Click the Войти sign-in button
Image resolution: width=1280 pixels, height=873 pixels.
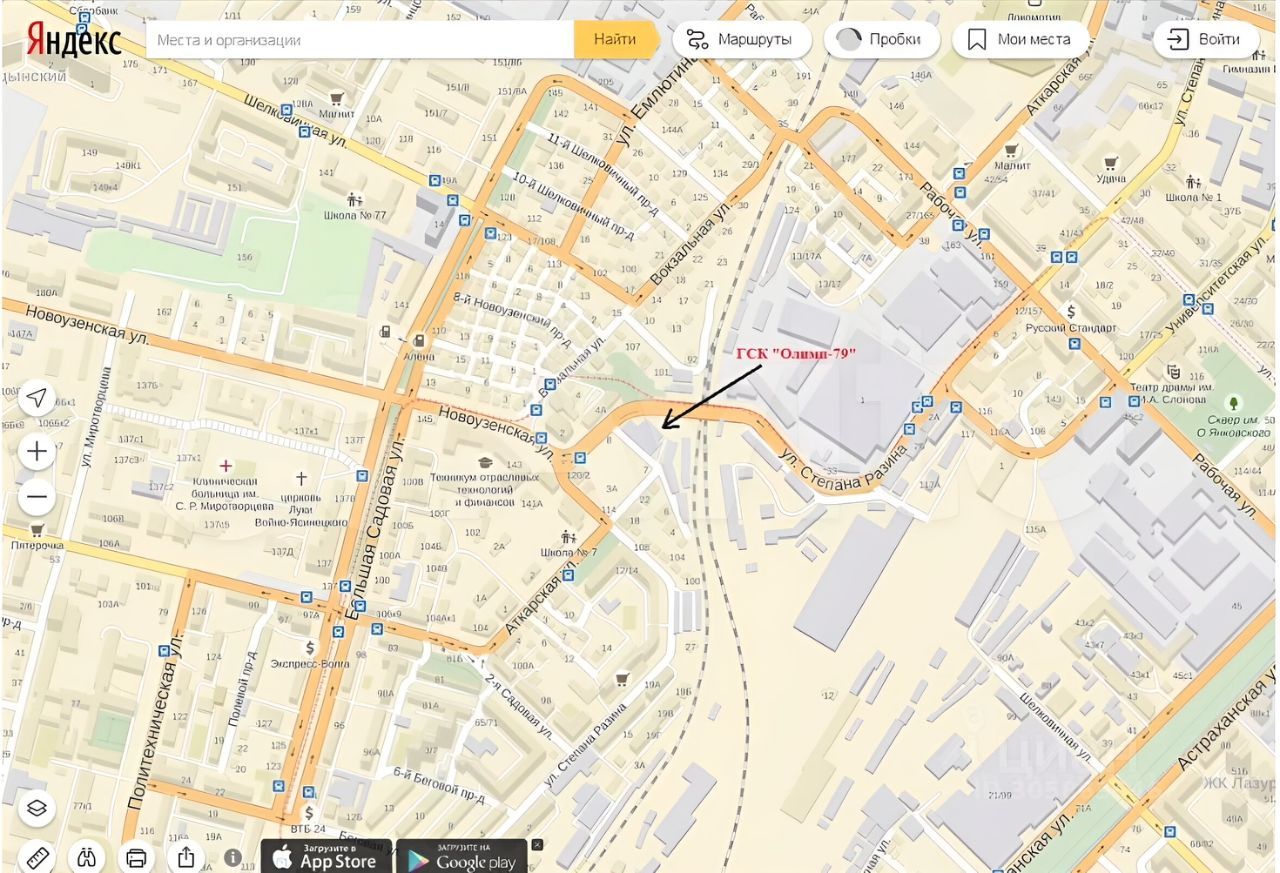(1204, 40)
